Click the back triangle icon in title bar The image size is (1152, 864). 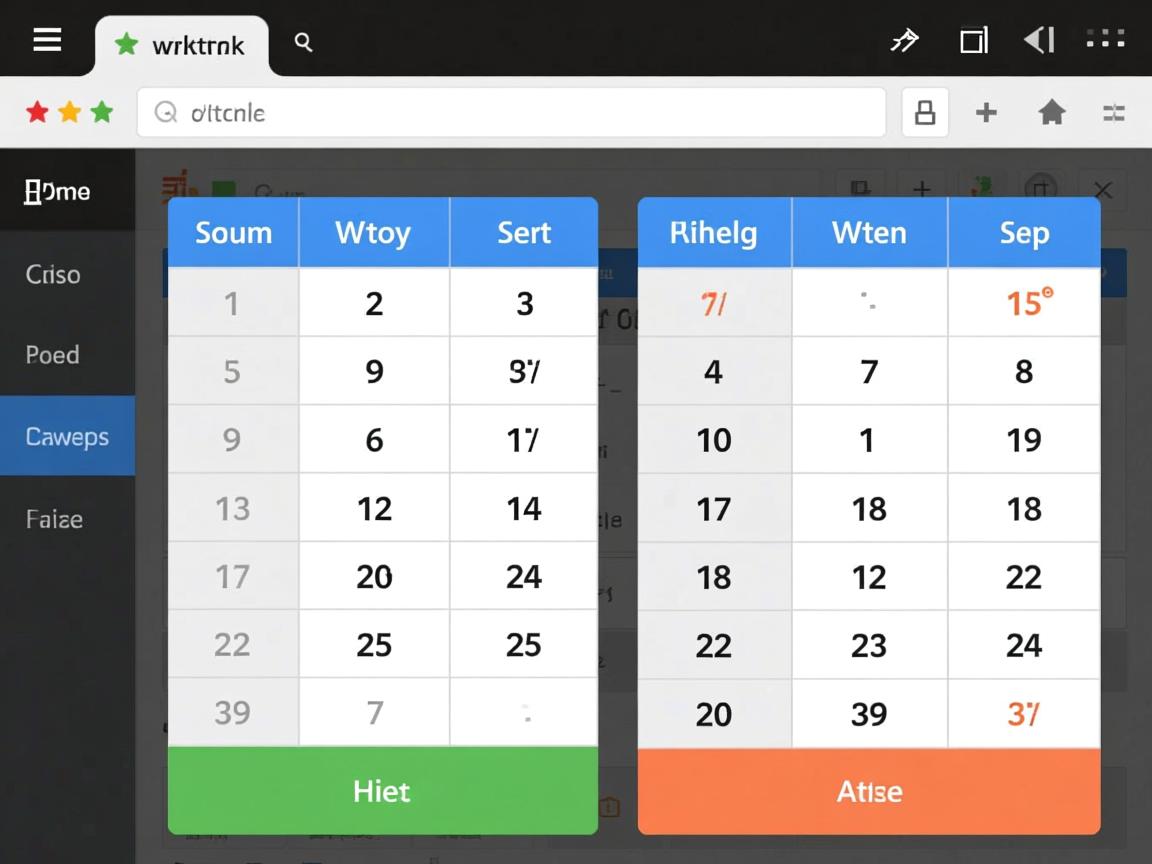pyautogui.click(x=1039, y=40)
